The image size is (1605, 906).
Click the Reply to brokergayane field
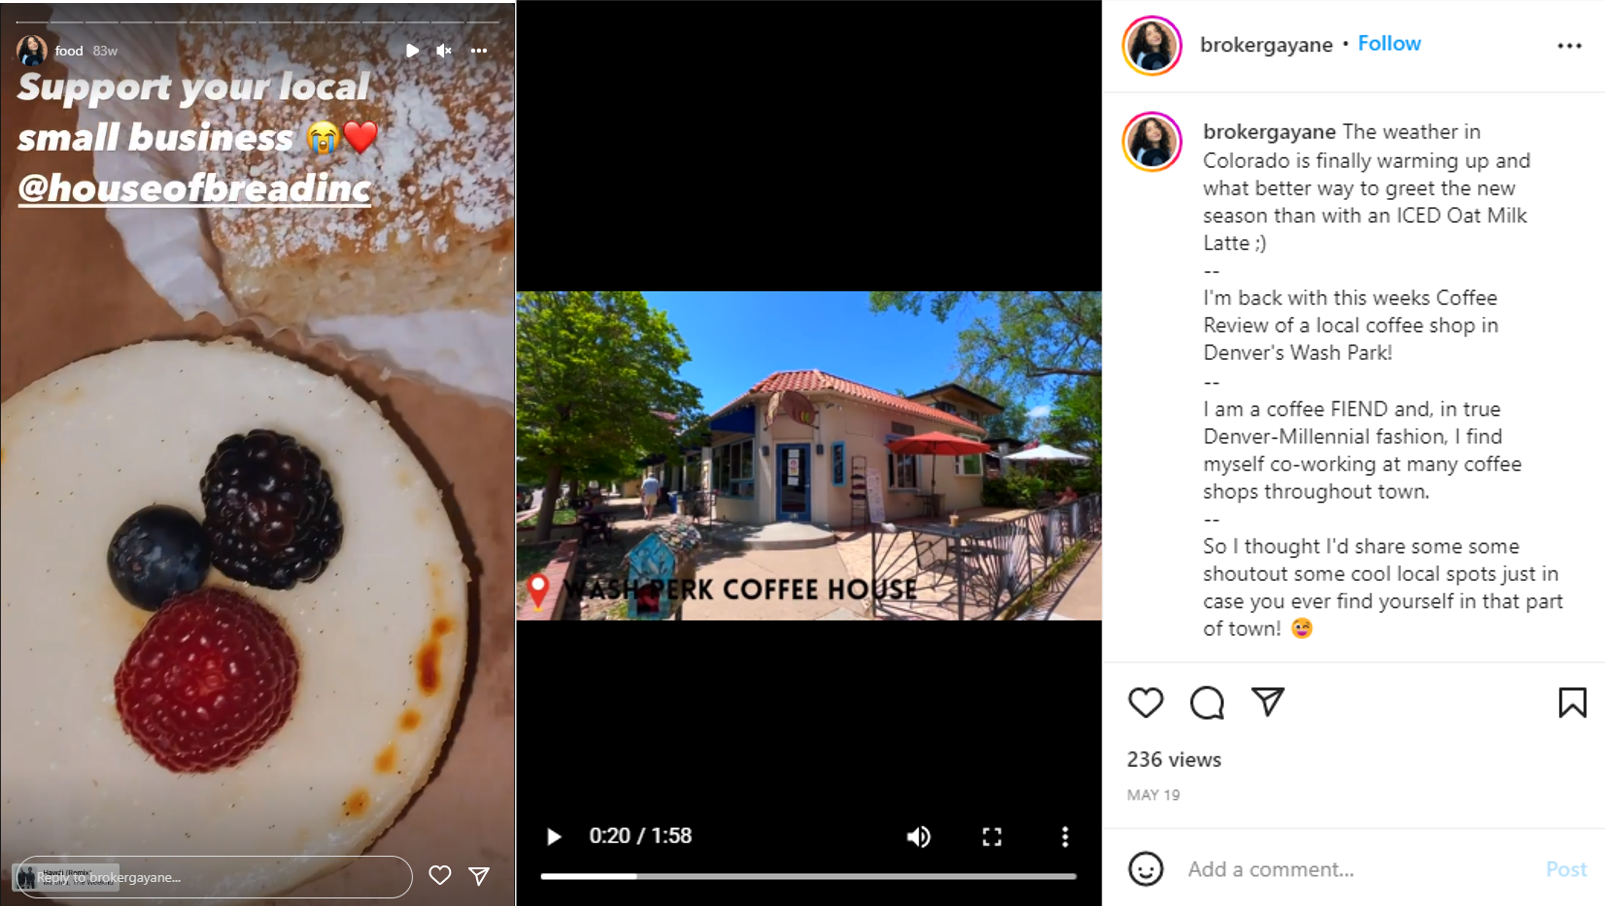(215, 877)
